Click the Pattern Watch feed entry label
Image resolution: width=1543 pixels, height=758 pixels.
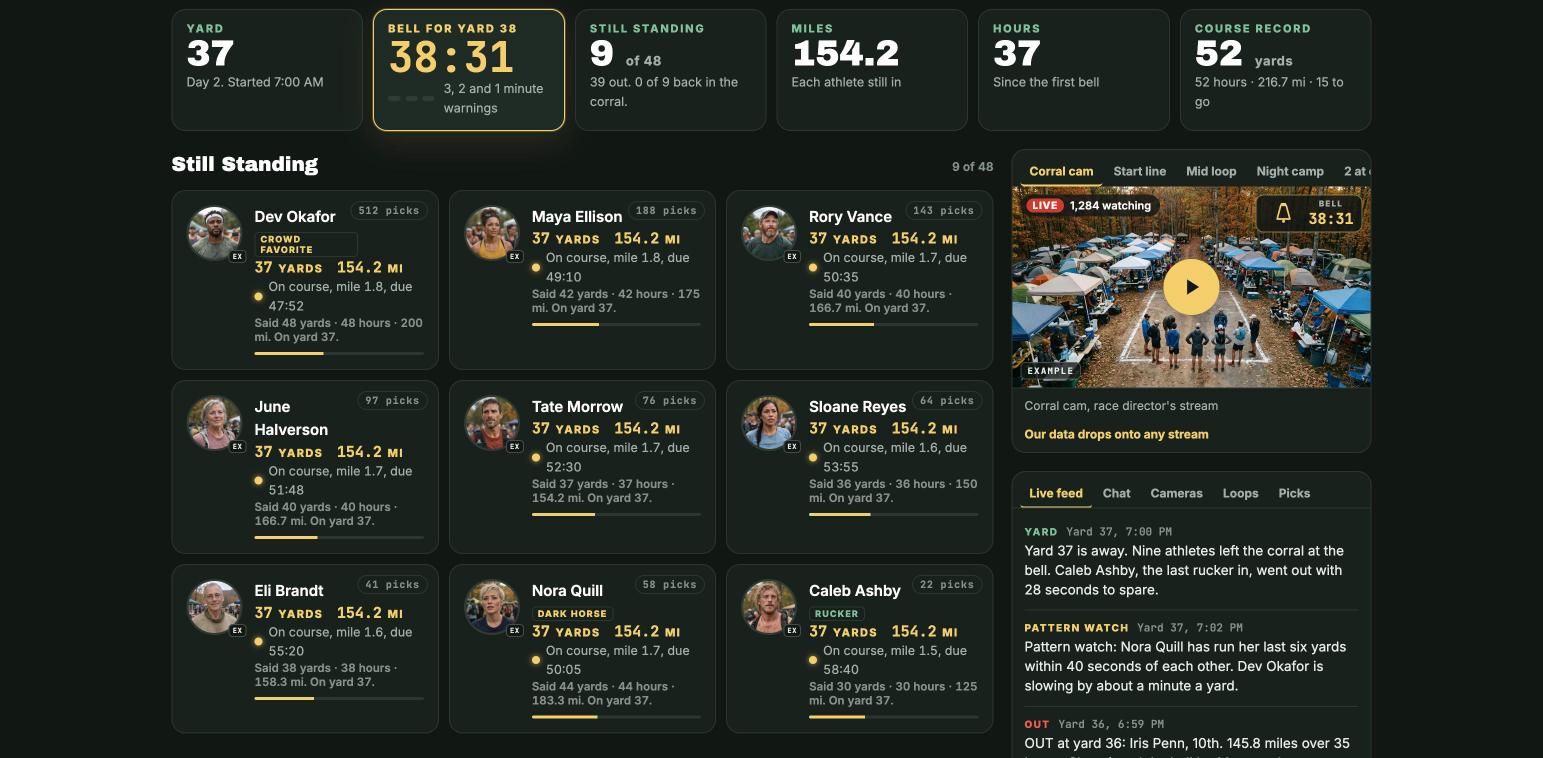tap(1076, 628)
